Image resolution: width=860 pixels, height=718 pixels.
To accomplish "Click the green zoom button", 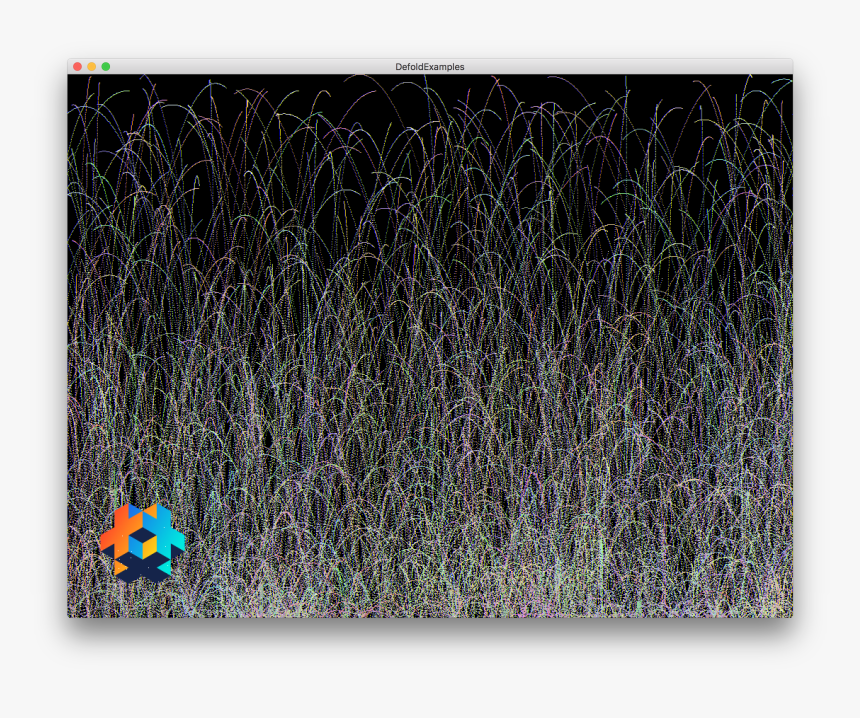I will point(106,66).
